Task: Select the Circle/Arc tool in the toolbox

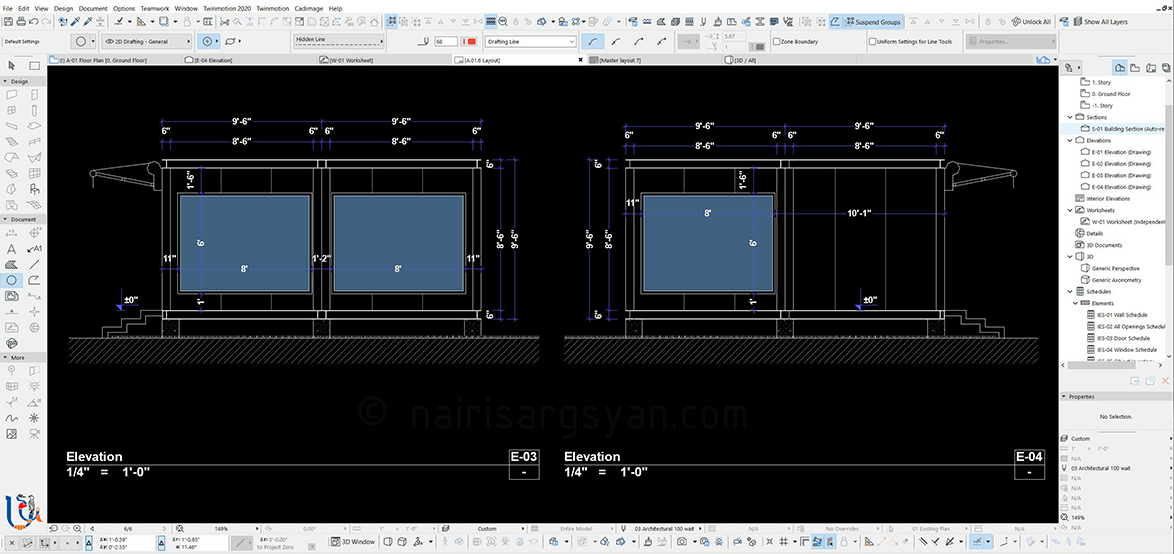Action: [x=11, y=280]
